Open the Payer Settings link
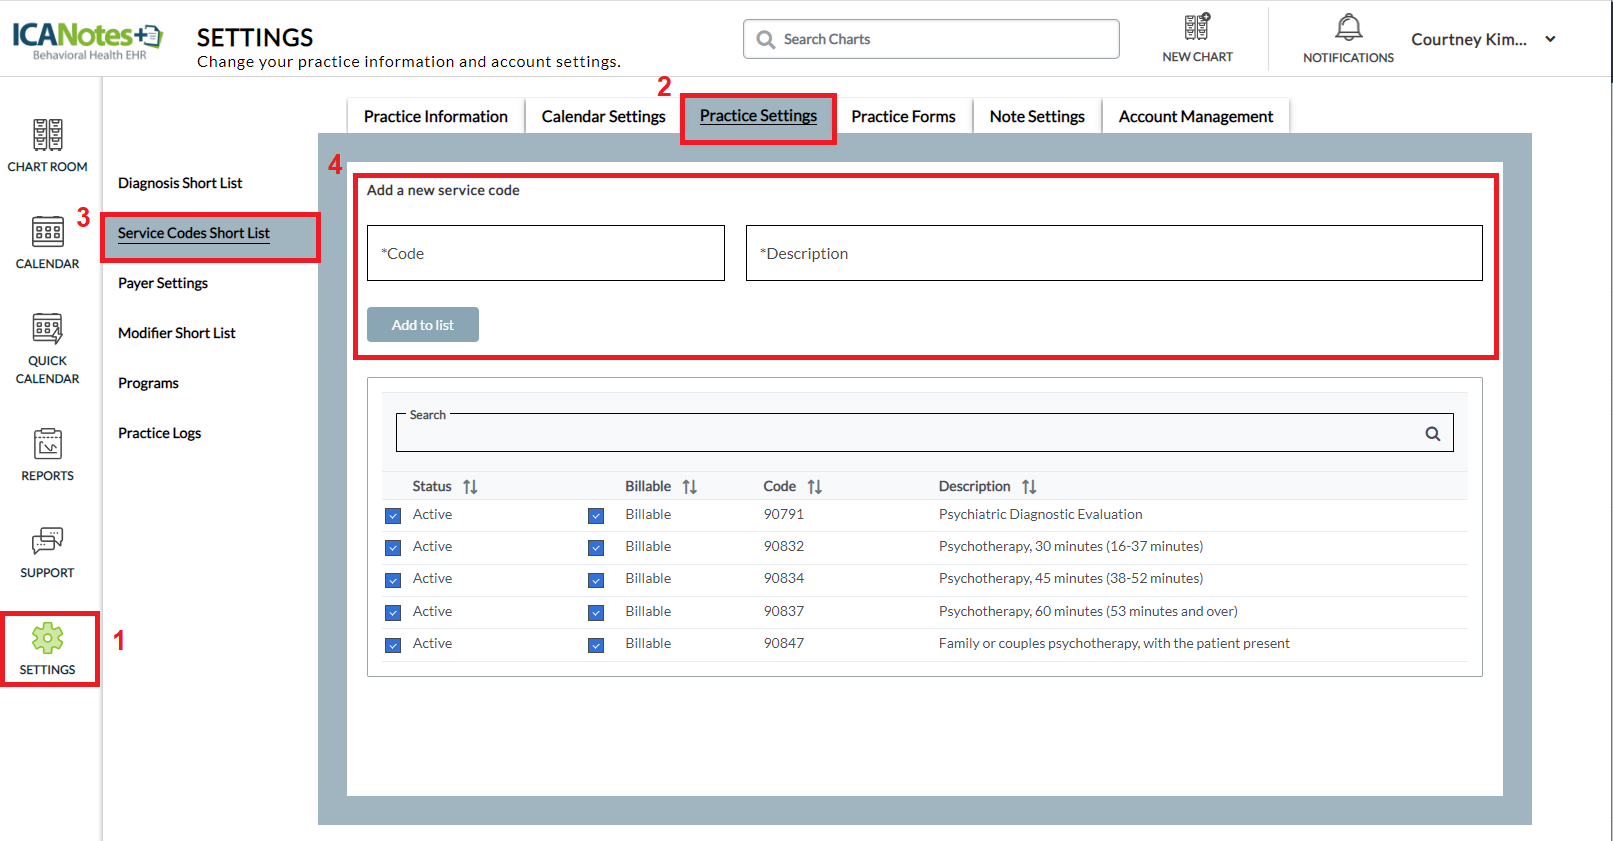The width and height of the screenshot is (1613, 841). [163, 283]
